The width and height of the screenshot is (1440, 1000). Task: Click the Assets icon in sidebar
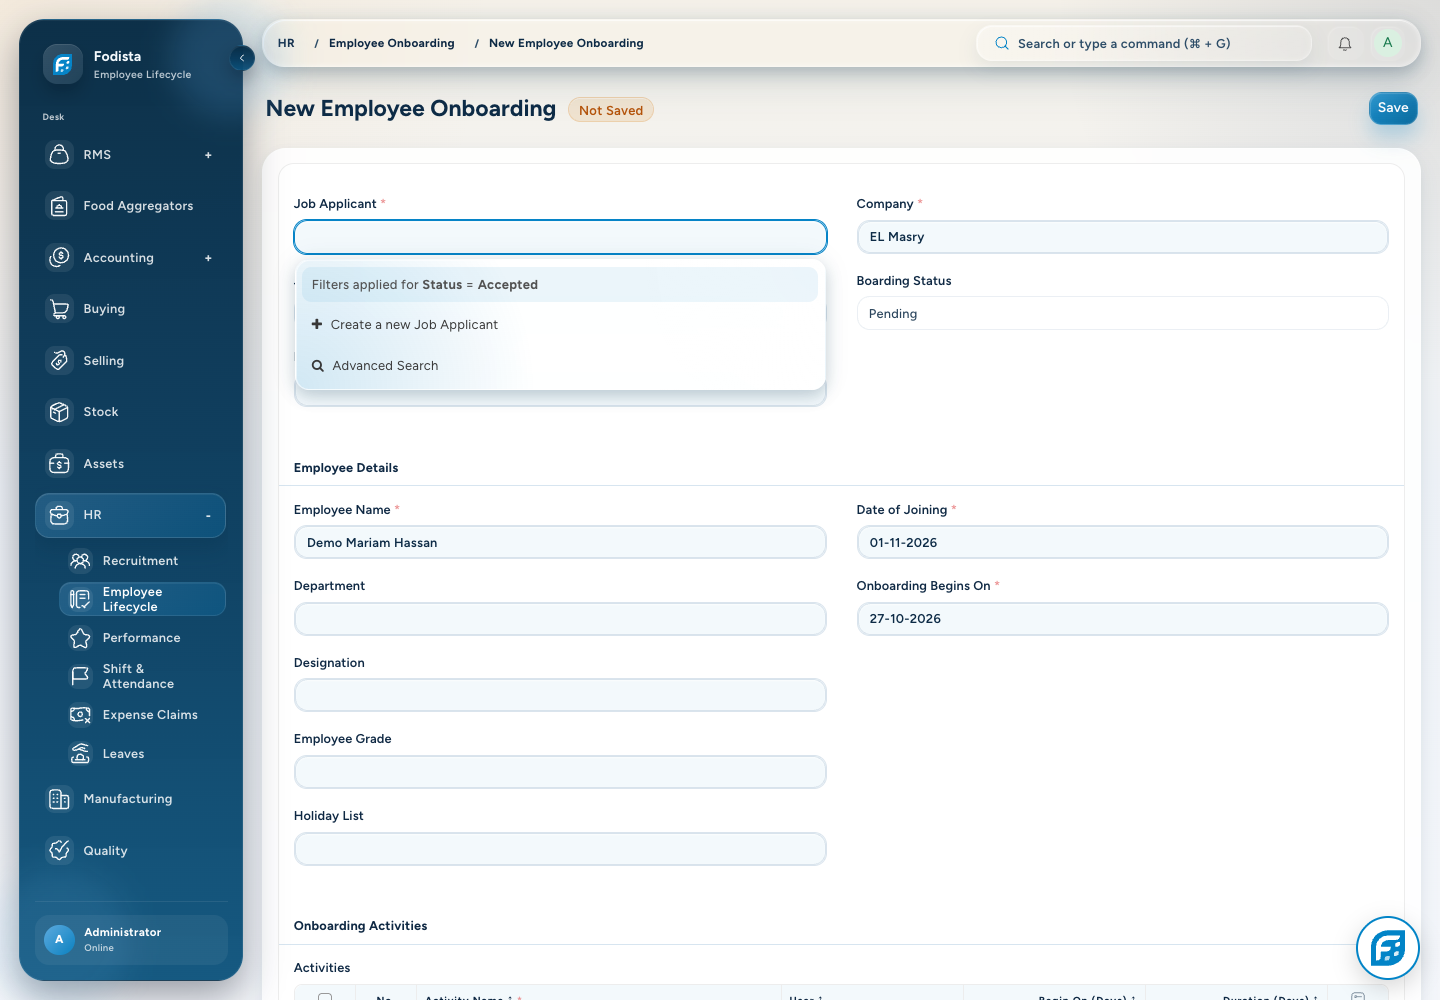60,463
